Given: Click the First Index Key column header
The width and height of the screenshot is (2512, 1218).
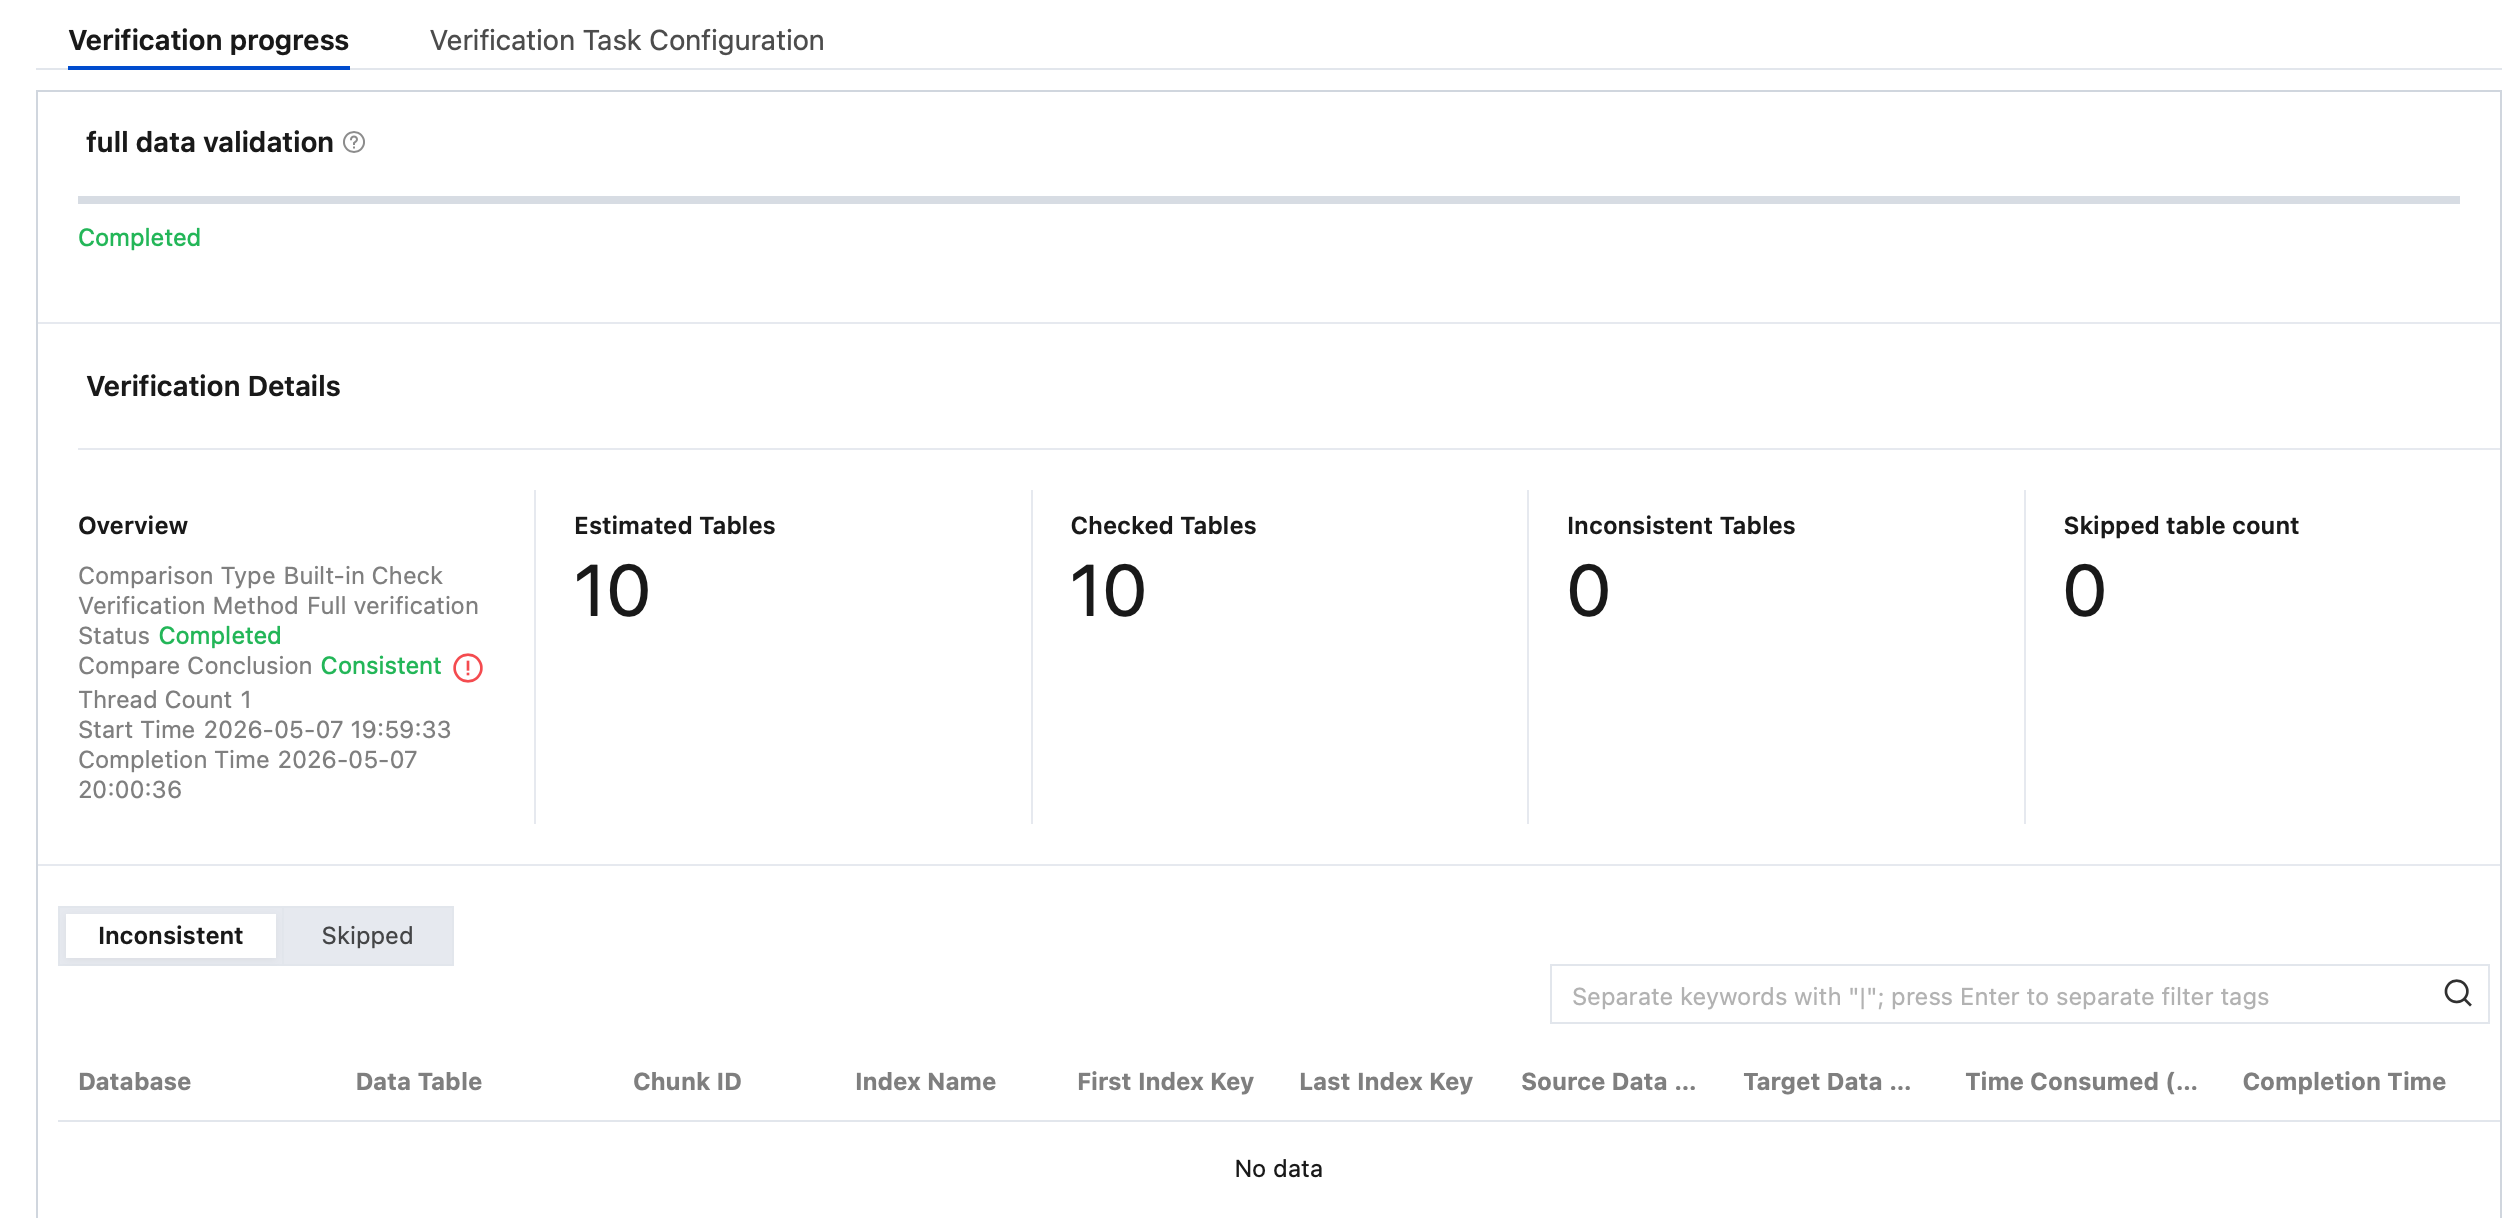Looking at the screenshot, I should 1165,1082.
